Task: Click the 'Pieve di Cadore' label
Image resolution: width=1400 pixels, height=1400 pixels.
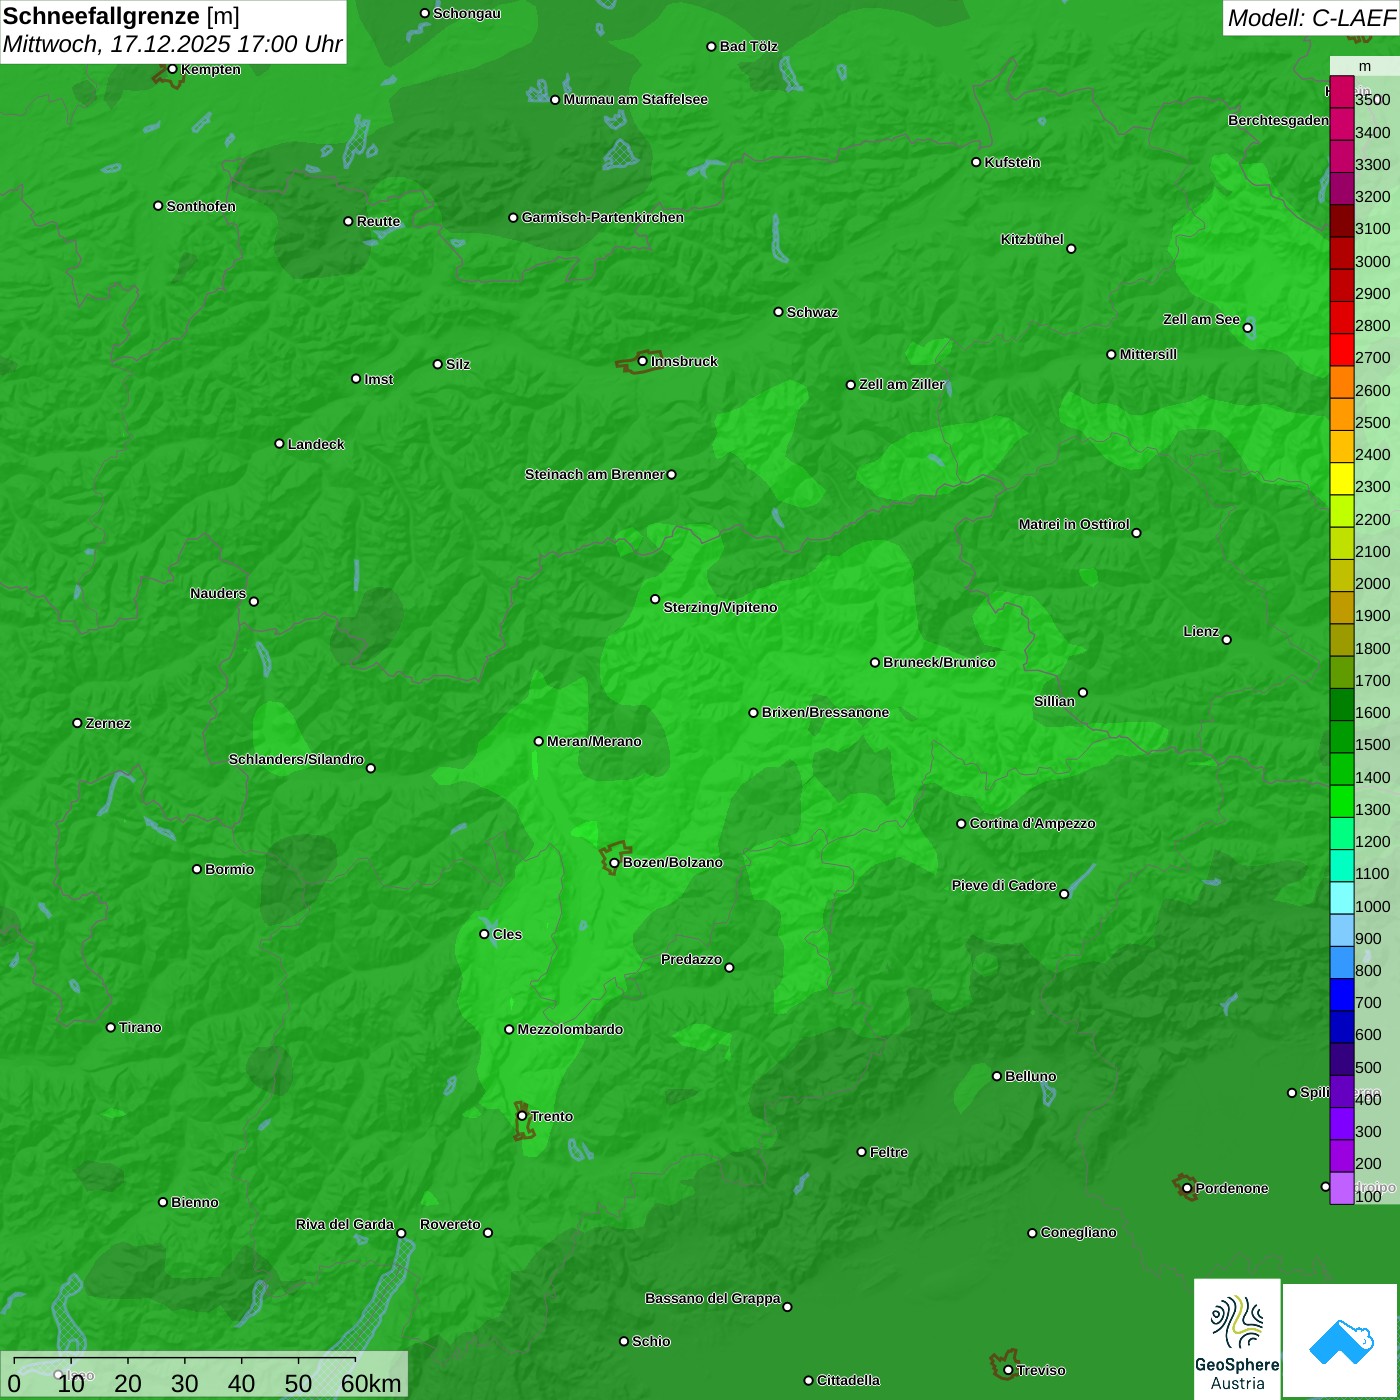Action: pyautogui.click(x=1004, y=885)
